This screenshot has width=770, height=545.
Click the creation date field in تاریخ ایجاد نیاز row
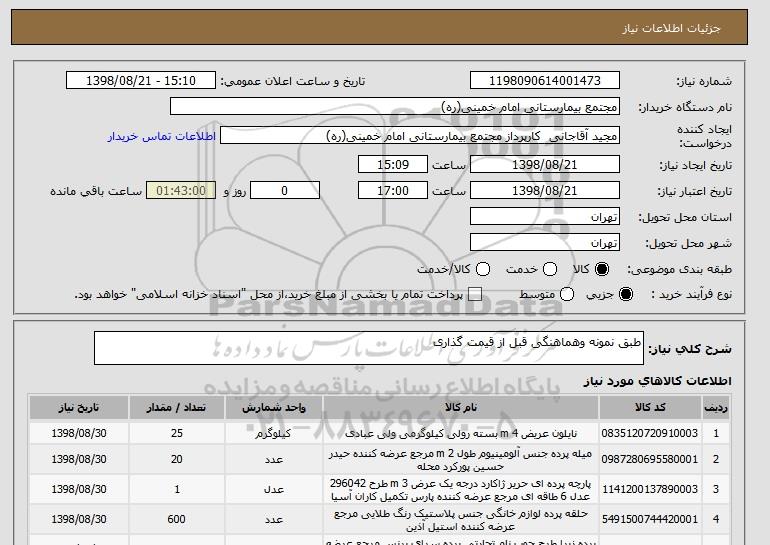[545, 164]
